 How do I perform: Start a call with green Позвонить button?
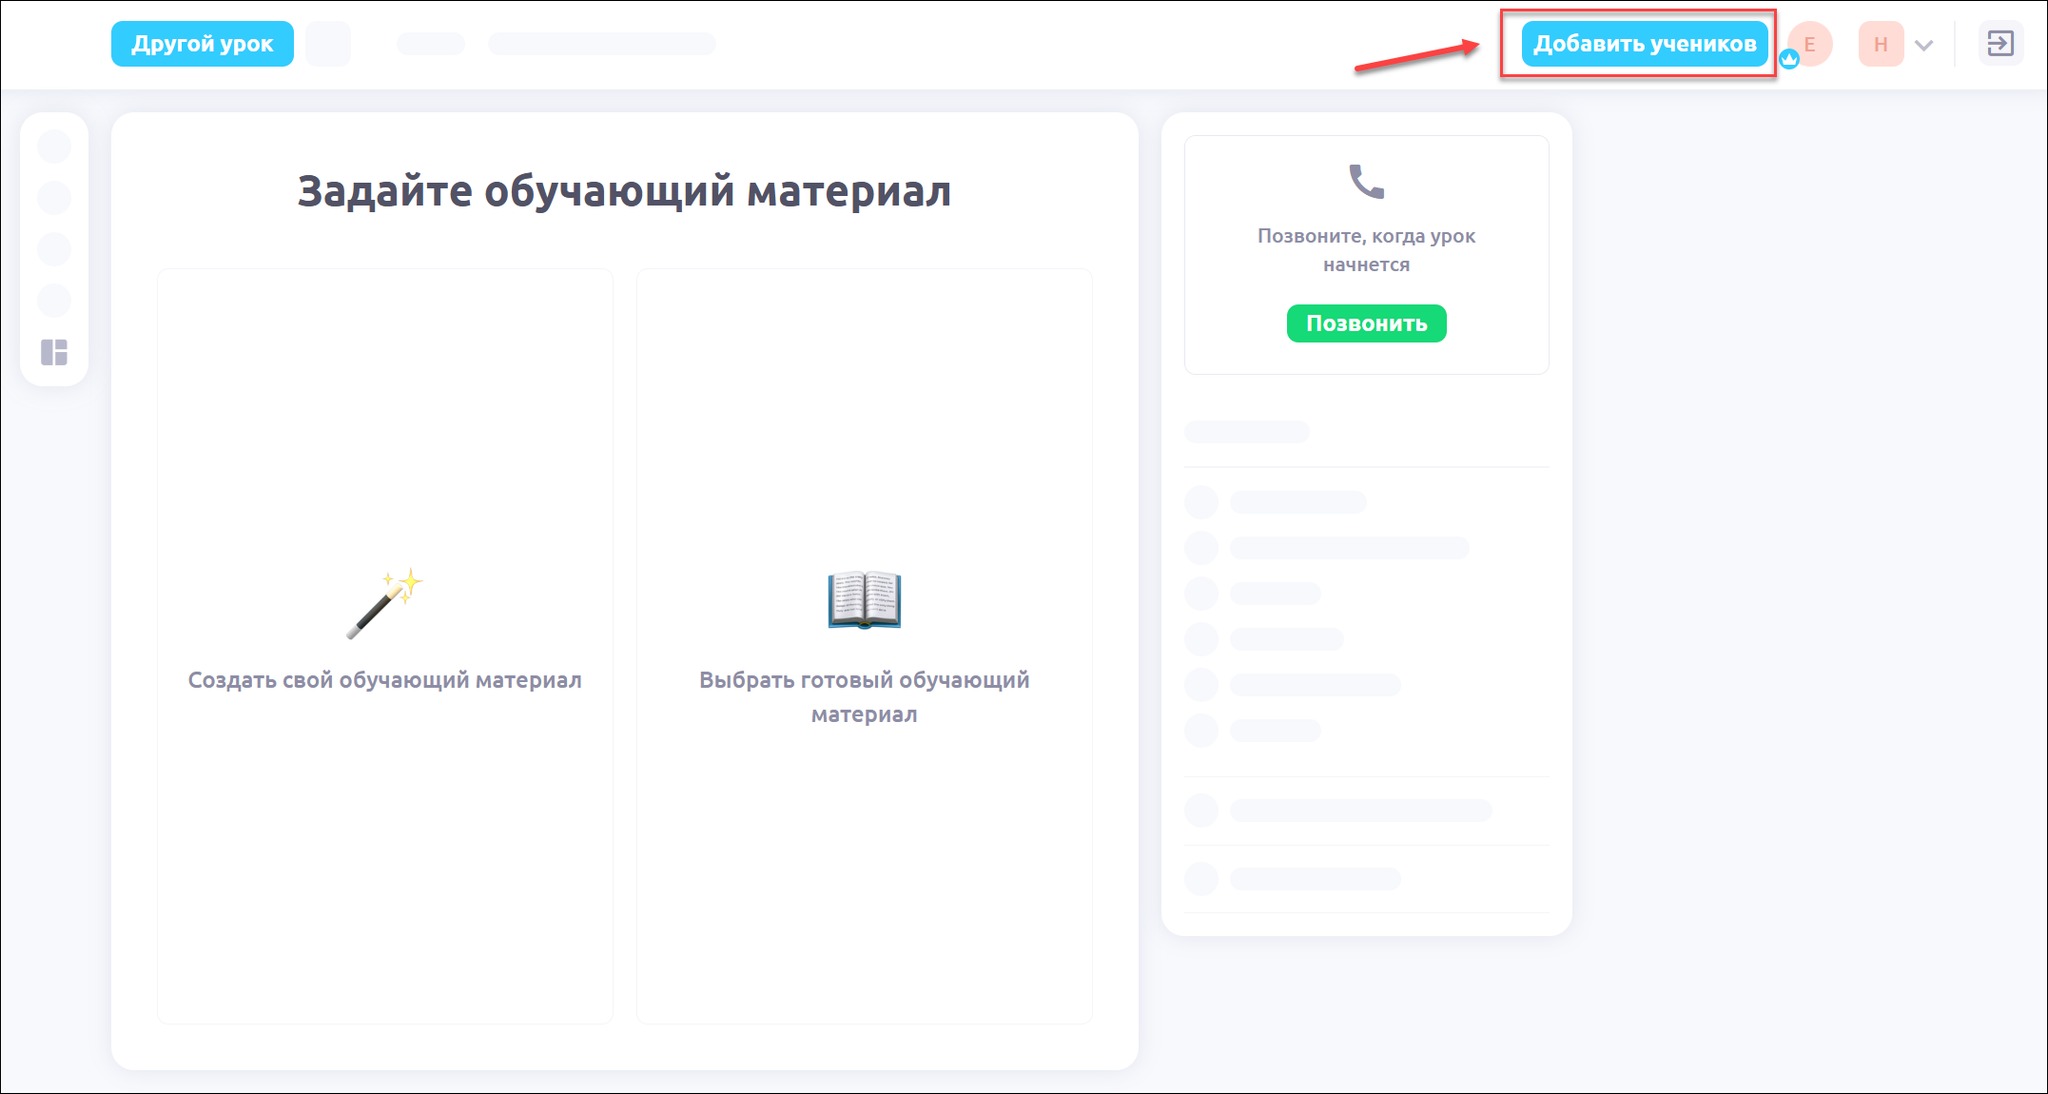click(1366, 323)
